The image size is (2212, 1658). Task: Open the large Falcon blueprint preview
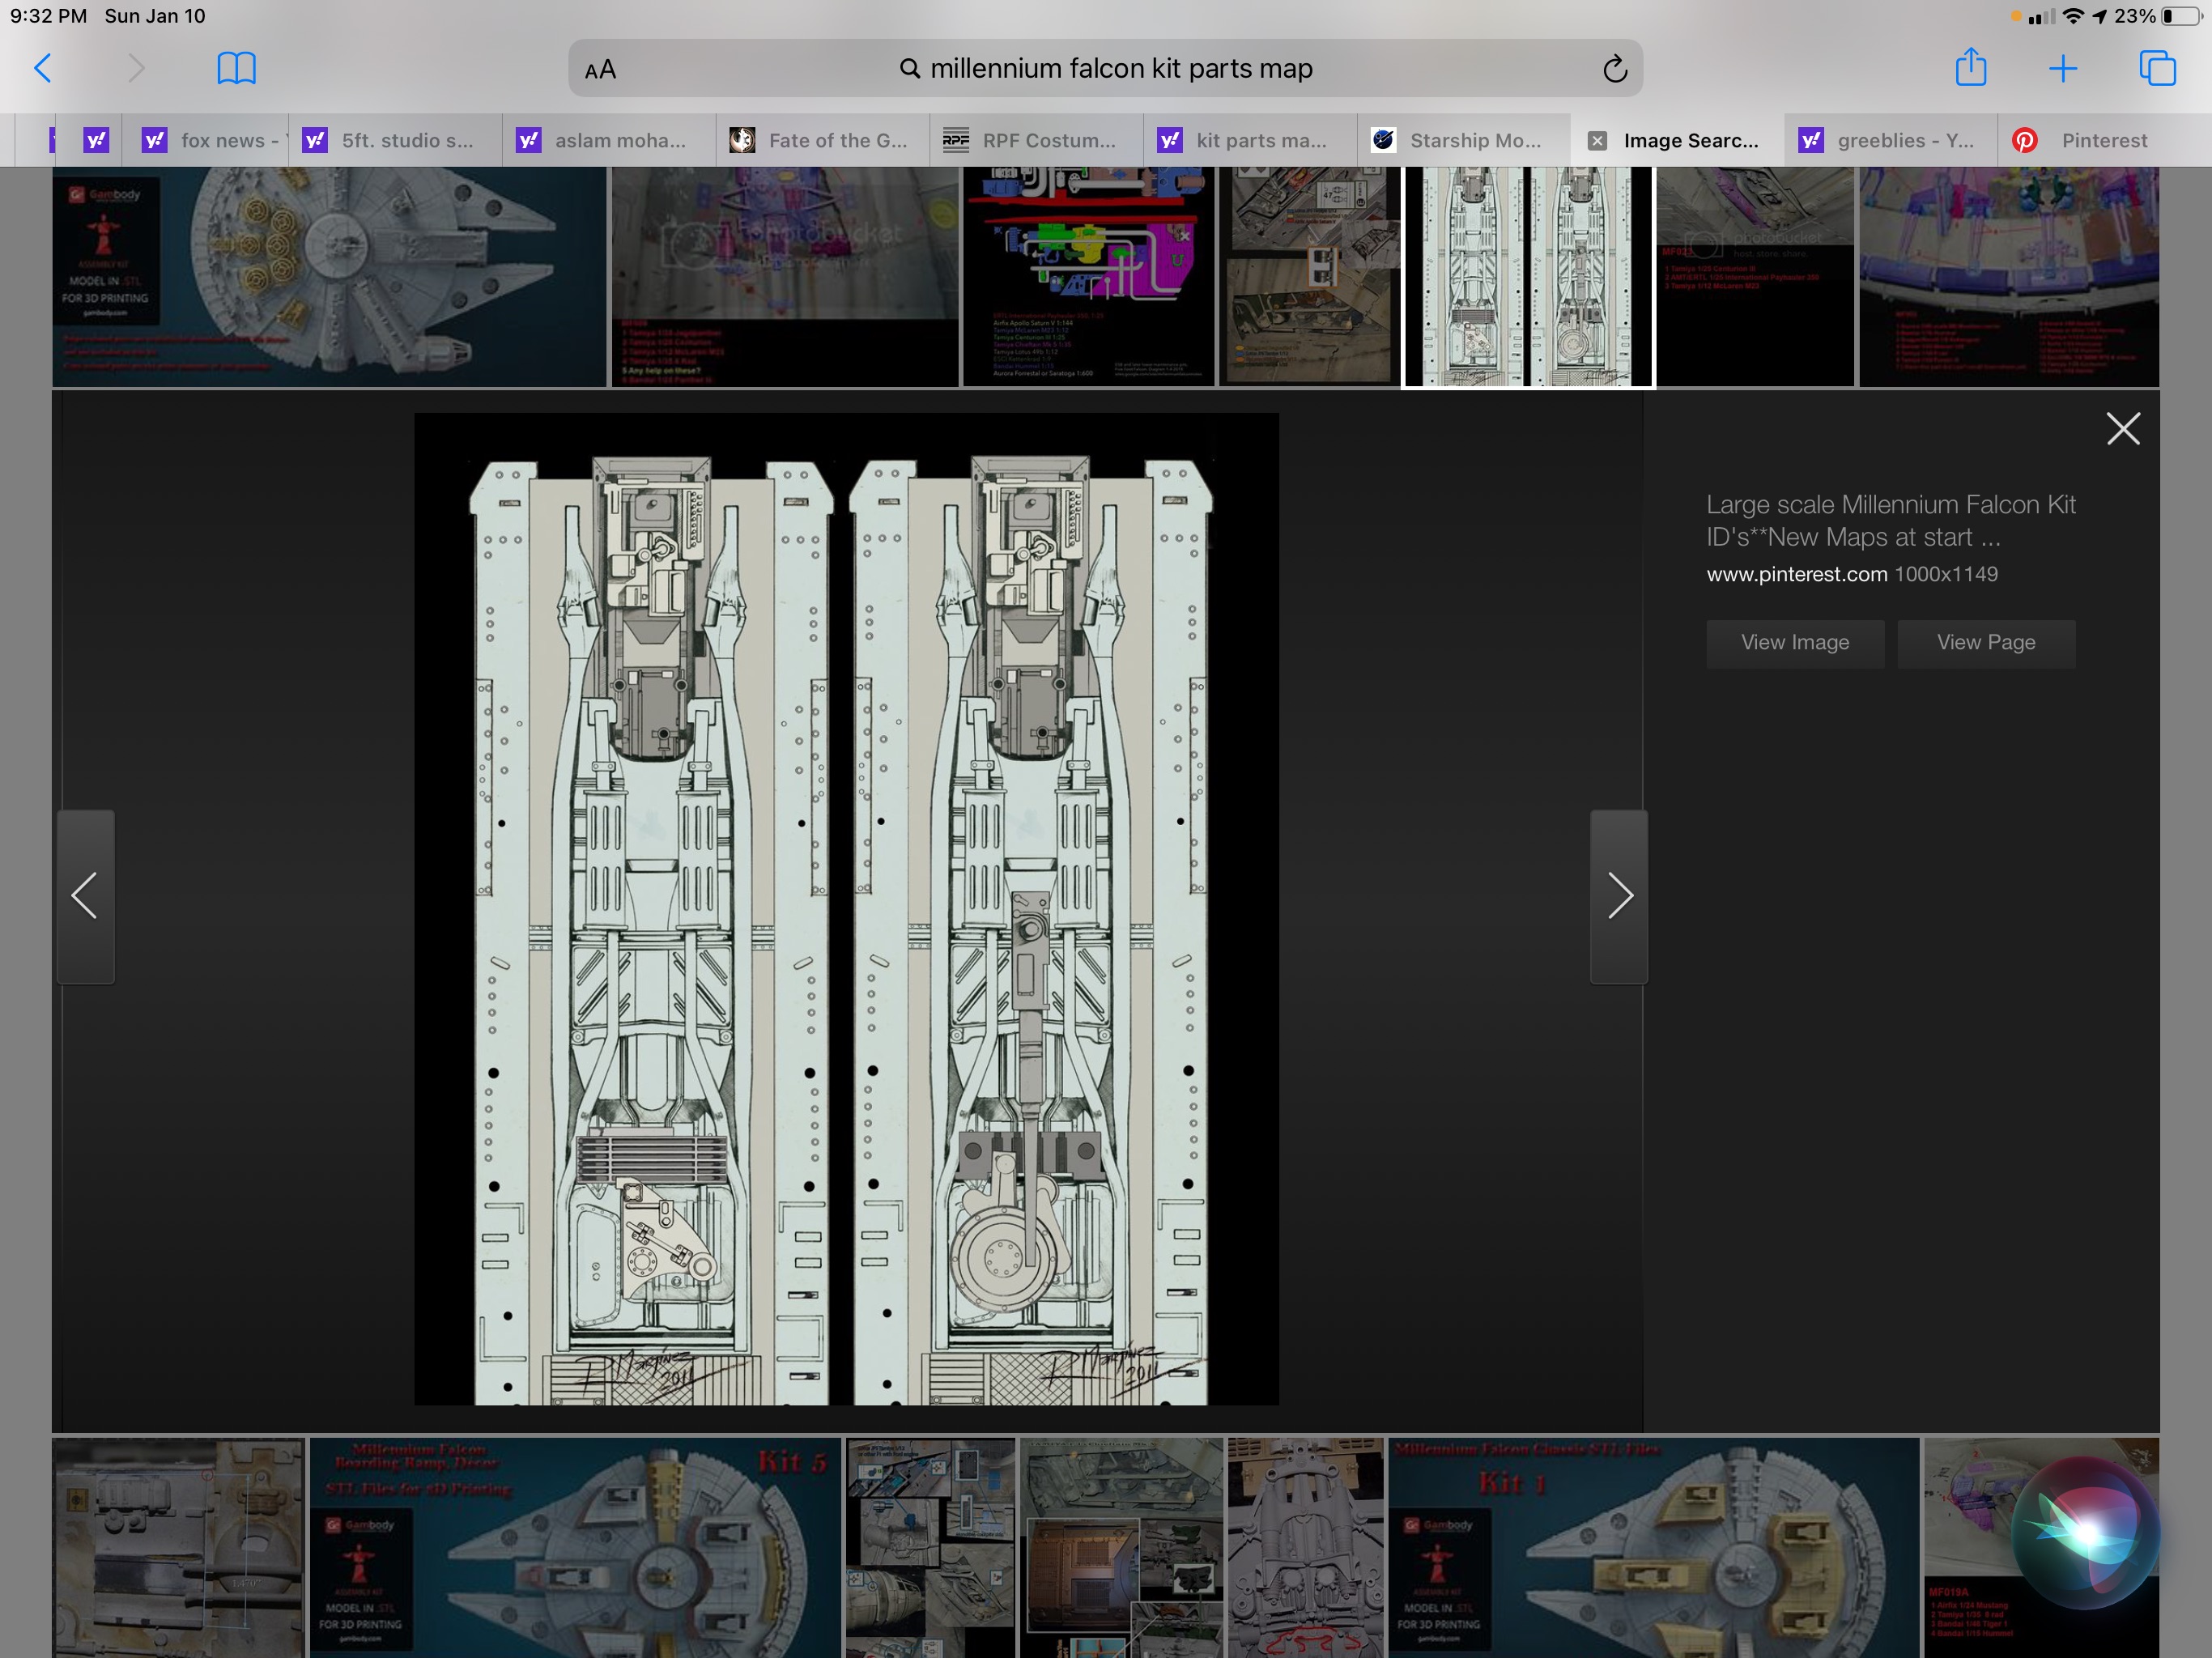click(x=846, y=909)
